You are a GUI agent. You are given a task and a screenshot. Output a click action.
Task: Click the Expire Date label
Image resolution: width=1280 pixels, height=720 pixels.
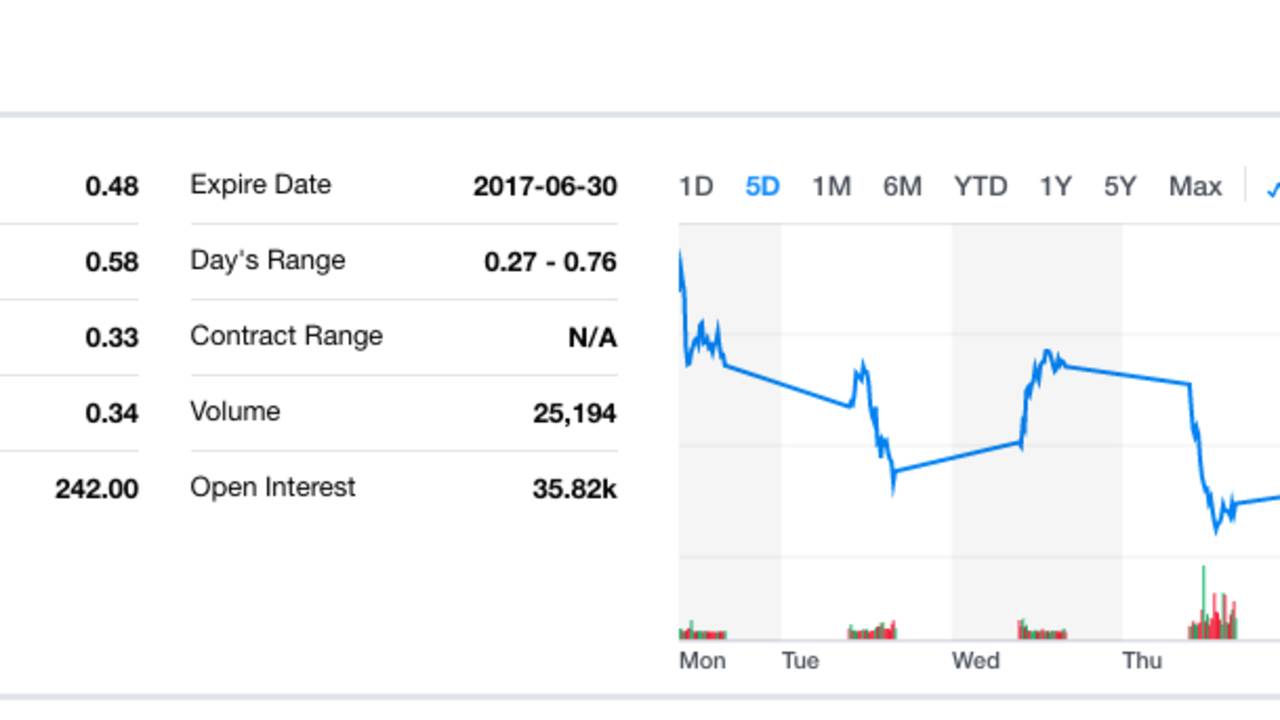tap(260, 185)
